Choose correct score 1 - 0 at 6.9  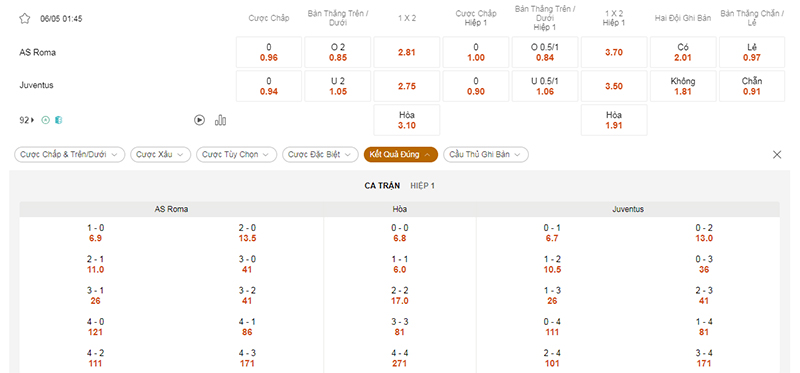click(x=95, y=233)
